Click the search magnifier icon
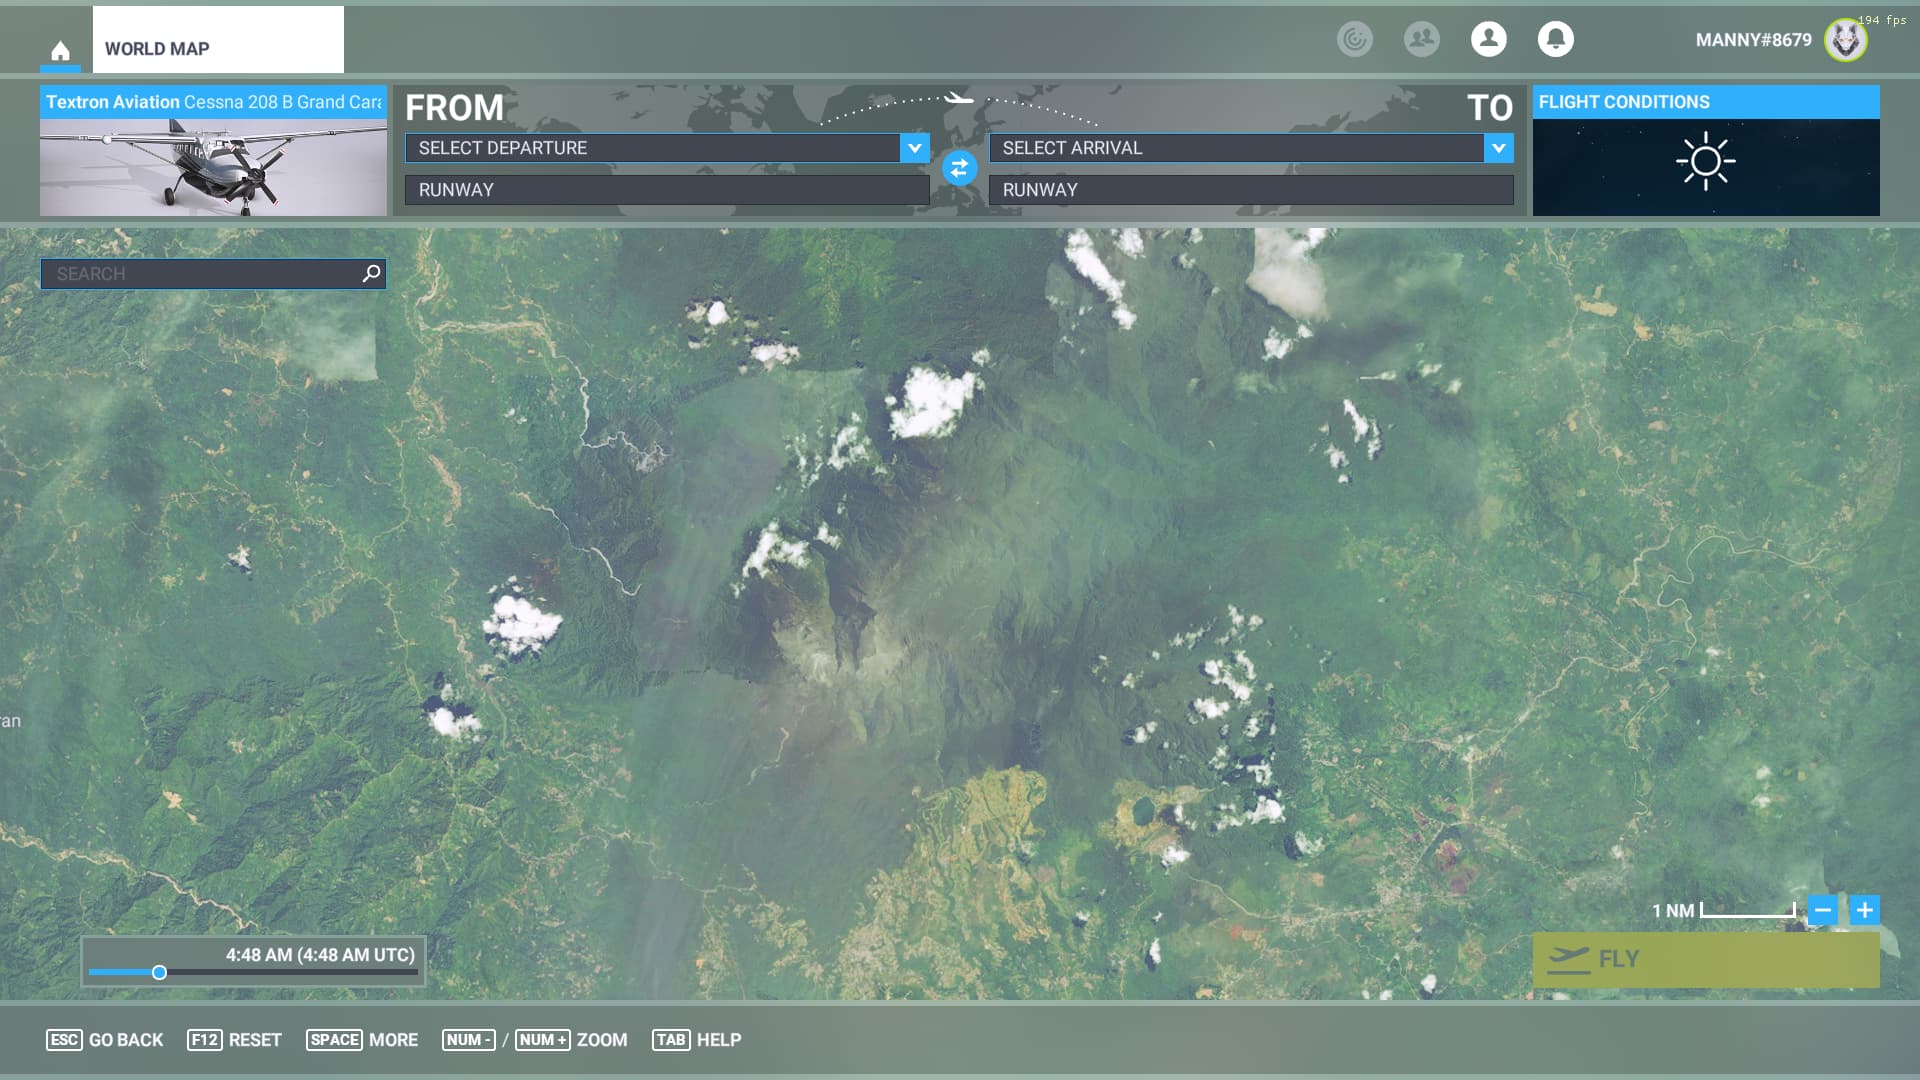The width and height of the screenshot is (1920, 1080). pyautogui.click(x=371, y=273)
